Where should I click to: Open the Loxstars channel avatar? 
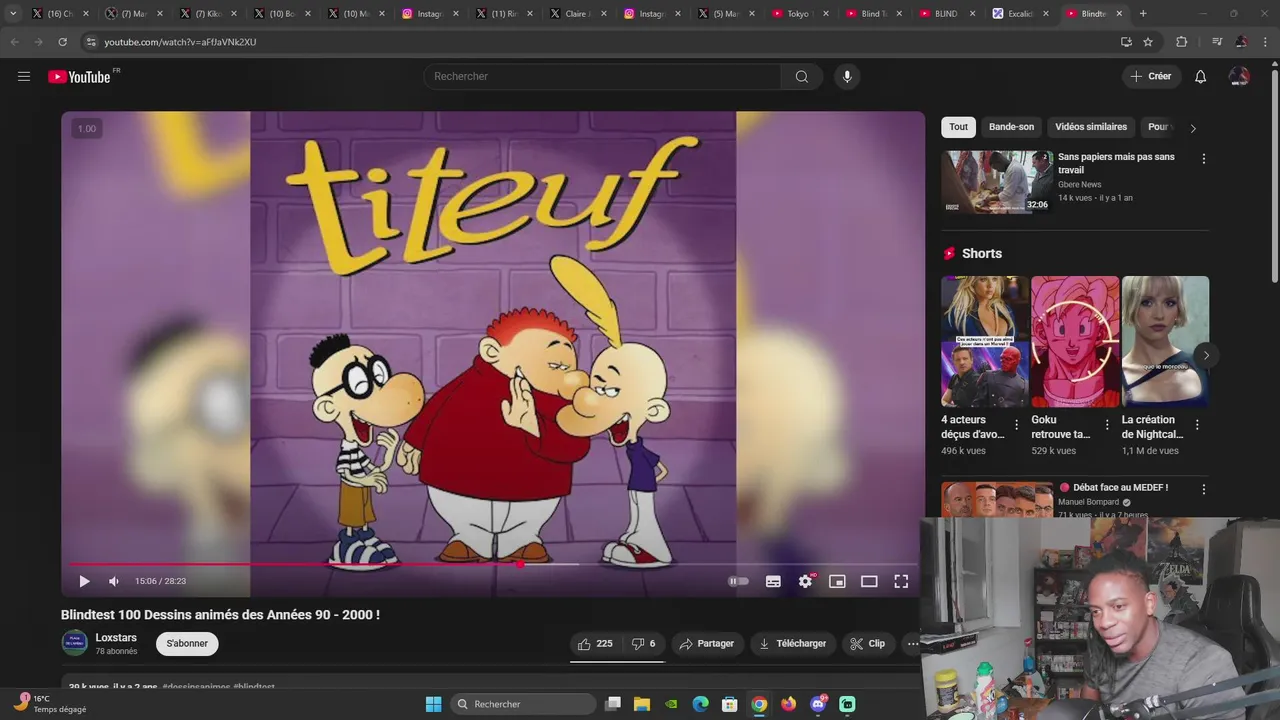[x=75, y=643]
